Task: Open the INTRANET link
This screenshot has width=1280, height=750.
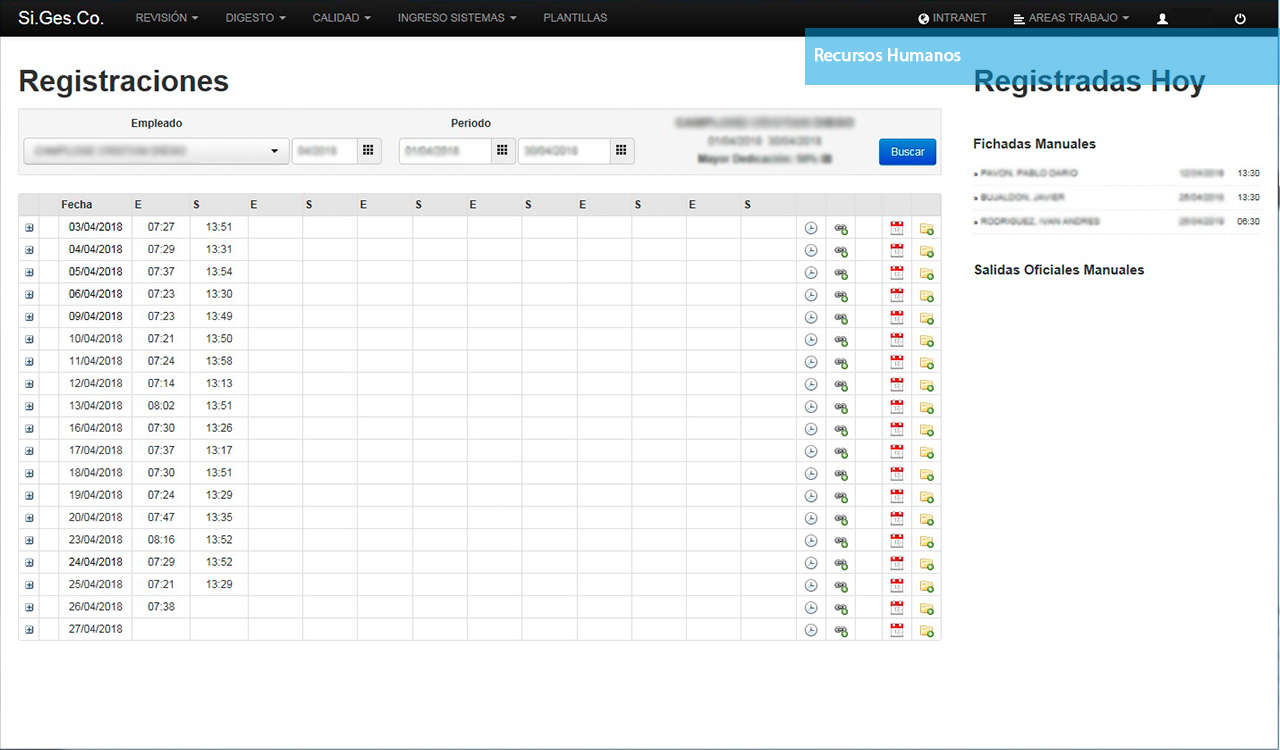Action: pos(951,18)
